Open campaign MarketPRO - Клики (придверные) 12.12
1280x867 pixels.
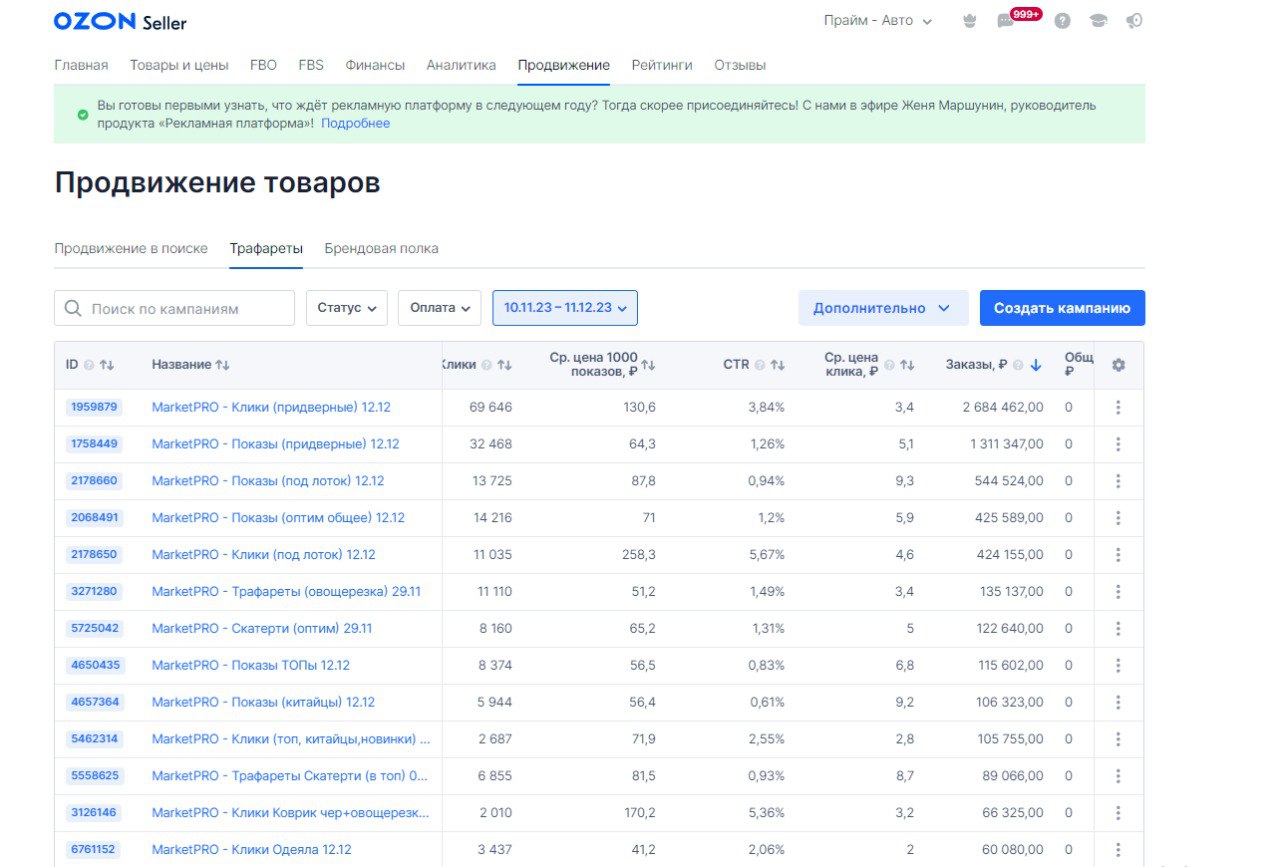coord(271,407)
